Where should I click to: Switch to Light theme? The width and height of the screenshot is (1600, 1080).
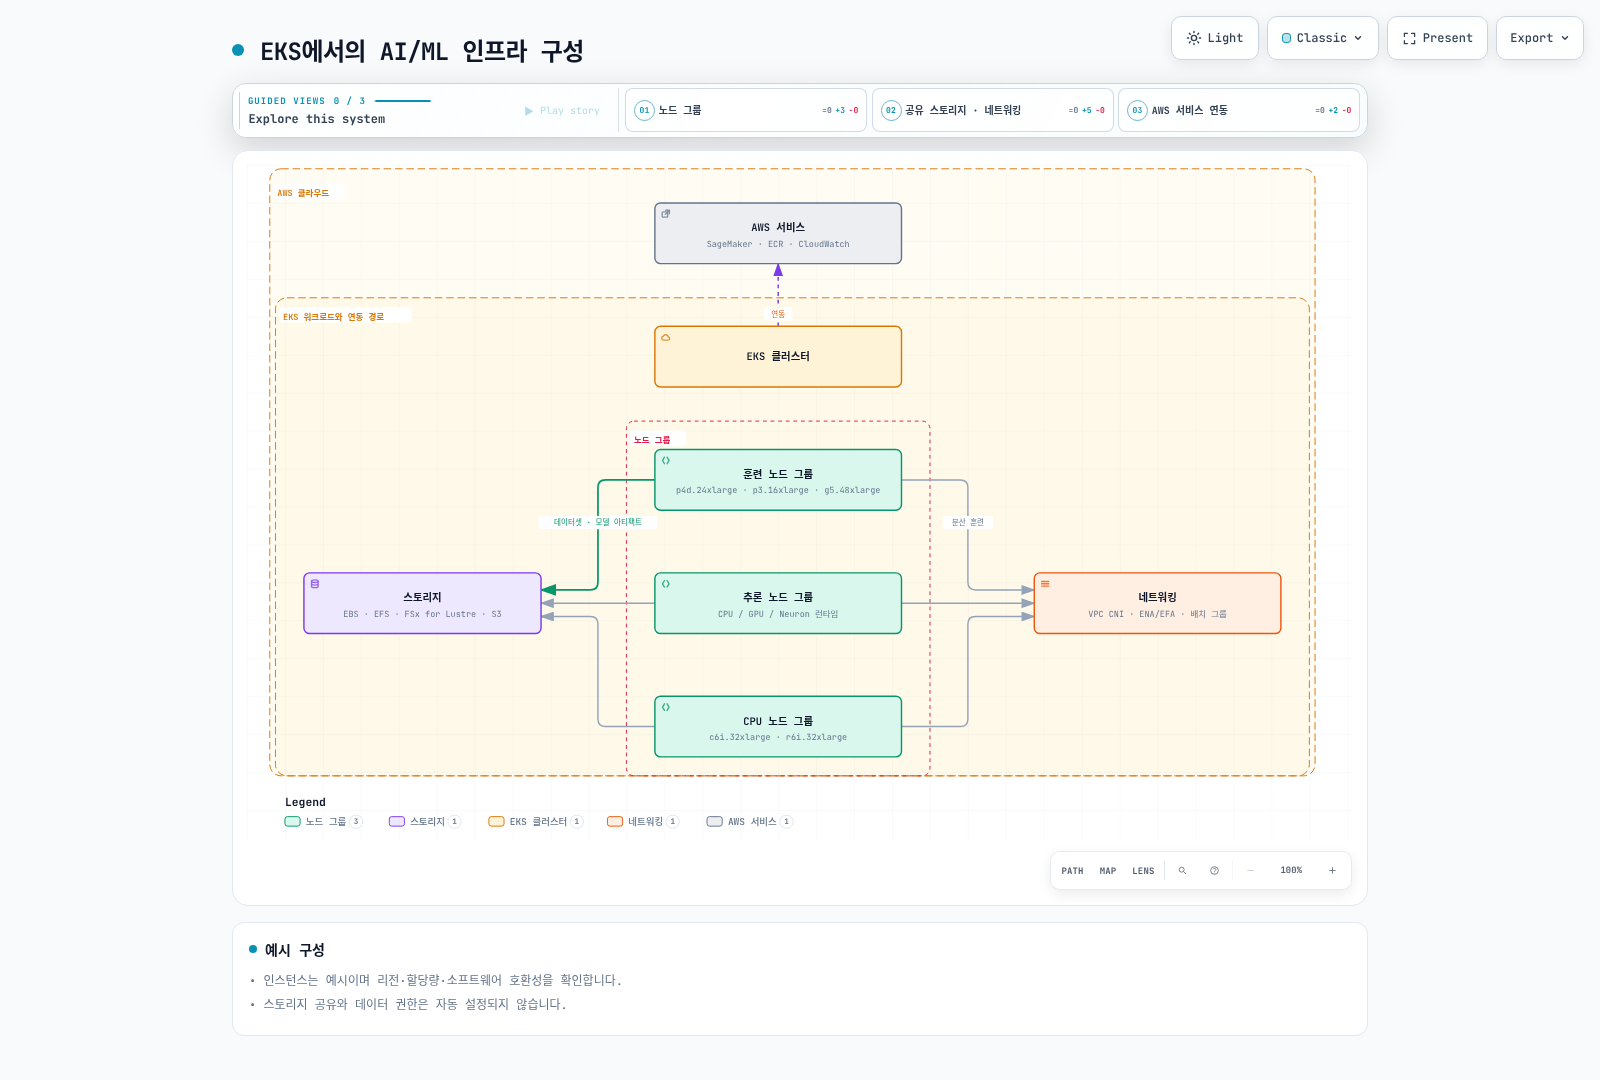(x=1214, y=38)
